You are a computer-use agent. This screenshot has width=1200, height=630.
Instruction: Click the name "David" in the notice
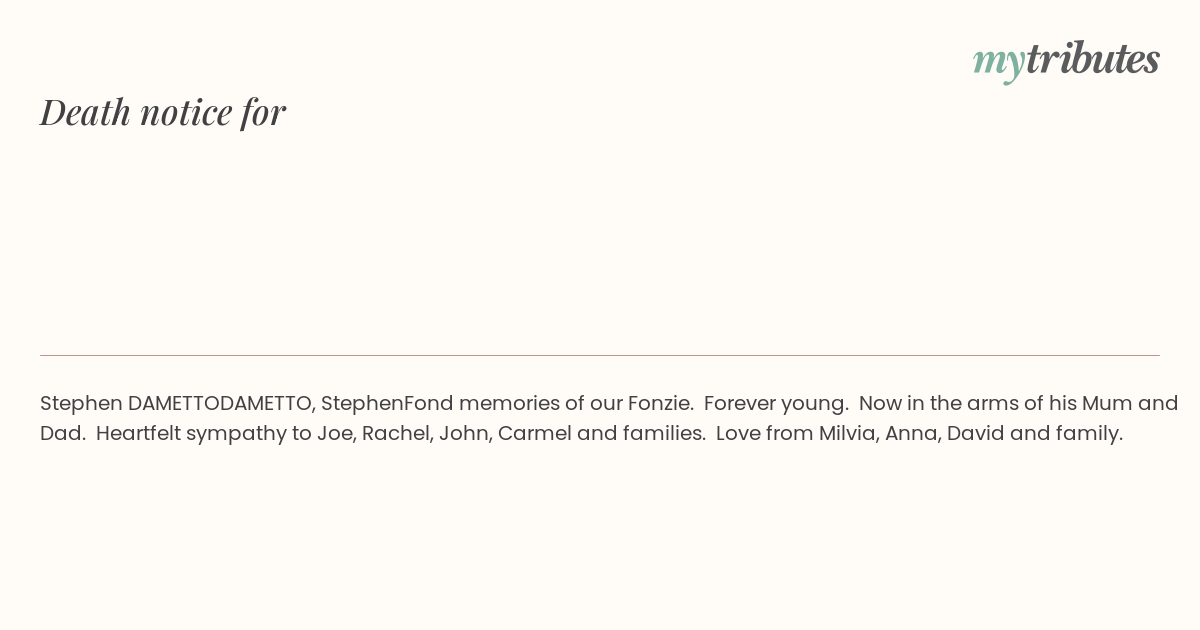973,434
